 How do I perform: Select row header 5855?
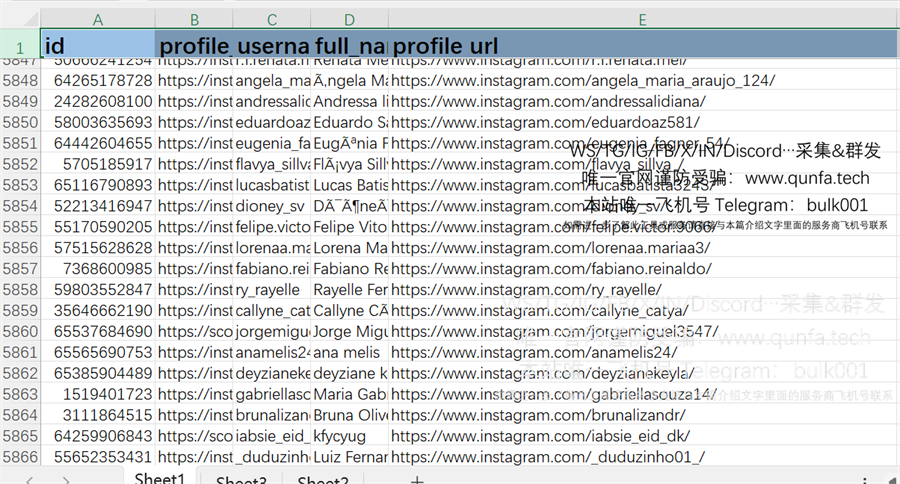point(20,227)
